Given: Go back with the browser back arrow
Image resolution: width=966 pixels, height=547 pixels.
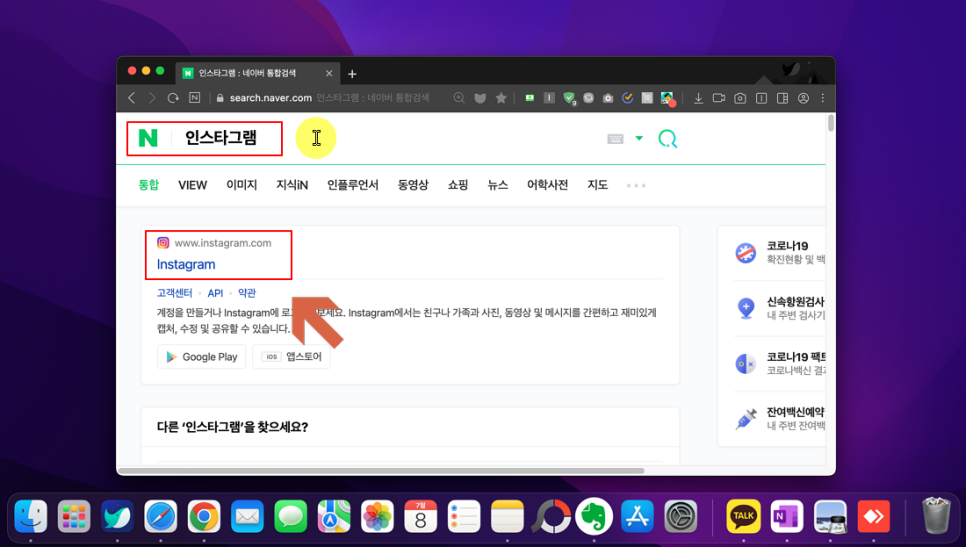Looking at the screenshot, I should click(x=131, y=98).
